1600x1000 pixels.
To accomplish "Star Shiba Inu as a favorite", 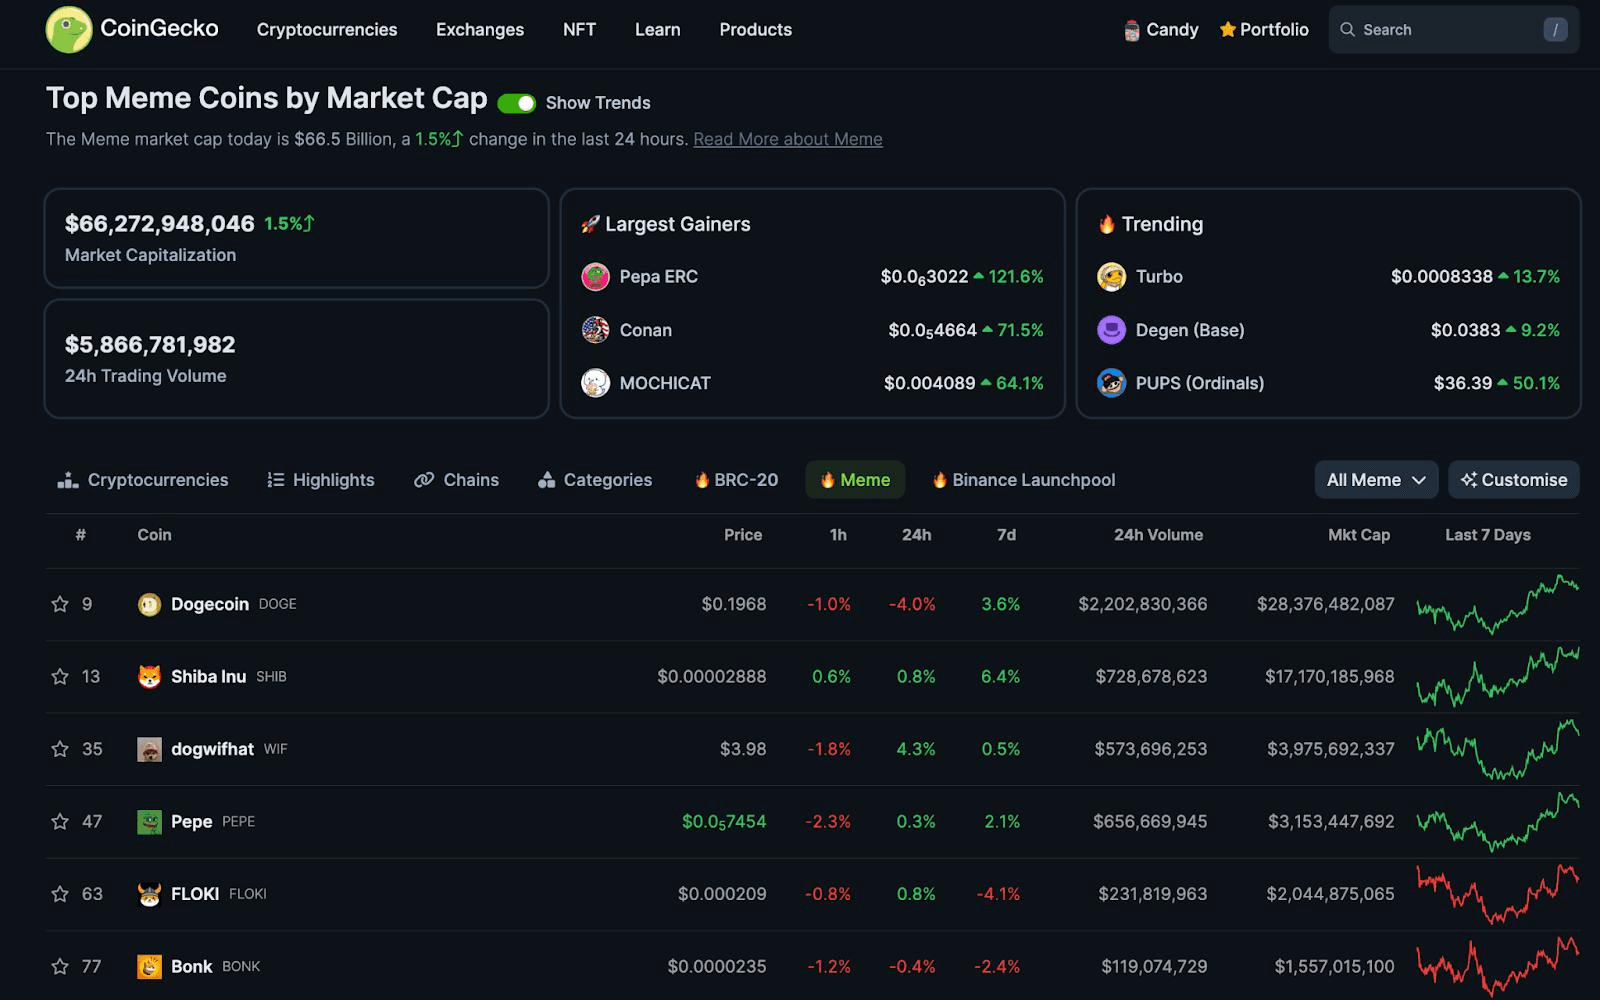I will coord(60,677).
